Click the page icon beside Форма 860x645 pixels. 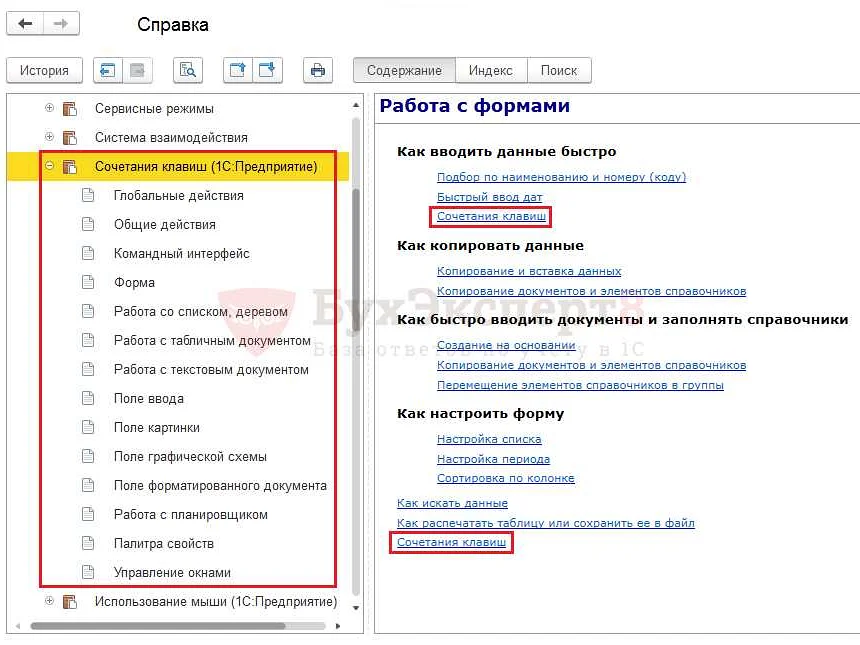[x=88, y=282]
